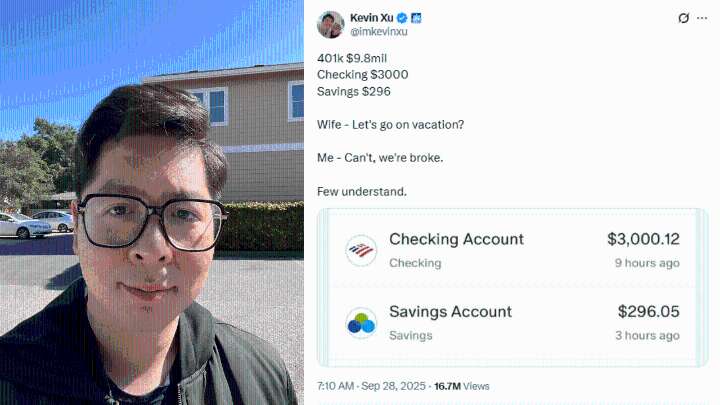The height and width of the screenshot is (405, 720).
Task: Open the three-dot more options menu
Action: 702,18
